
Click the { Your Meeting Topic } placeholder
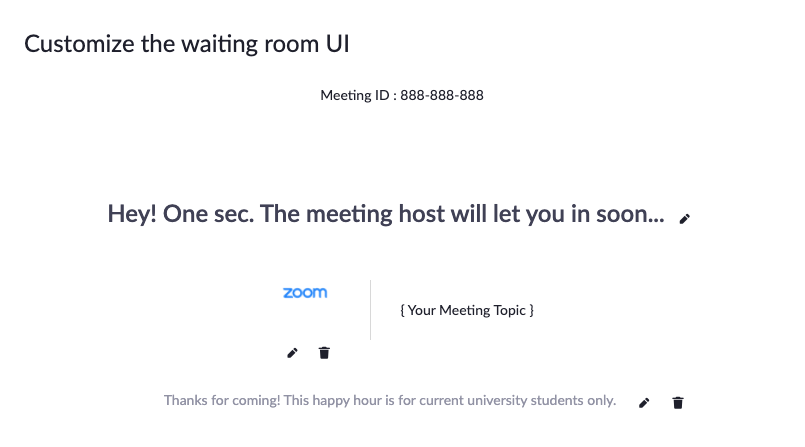[467, 310]
